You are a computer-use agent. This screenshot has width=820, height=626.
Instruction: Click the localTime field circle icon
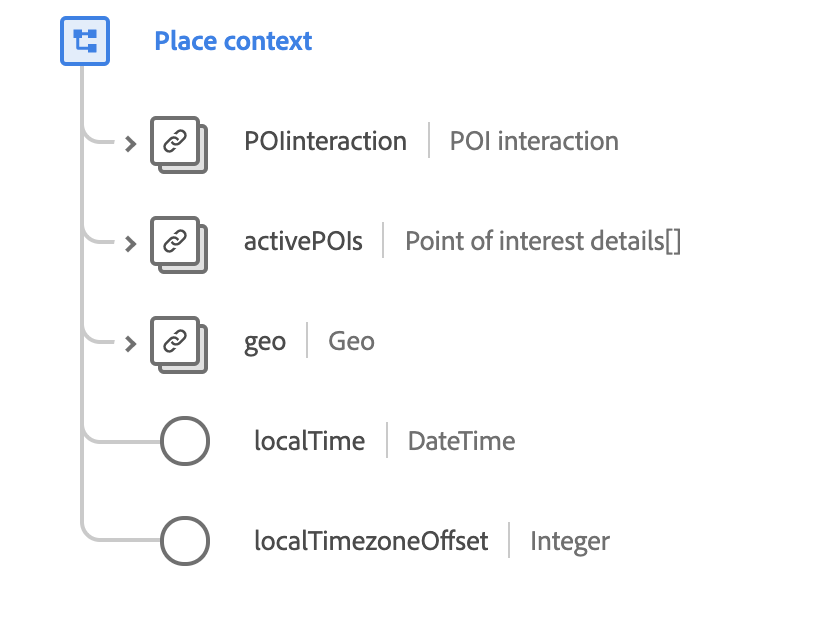tap(185, 441)
